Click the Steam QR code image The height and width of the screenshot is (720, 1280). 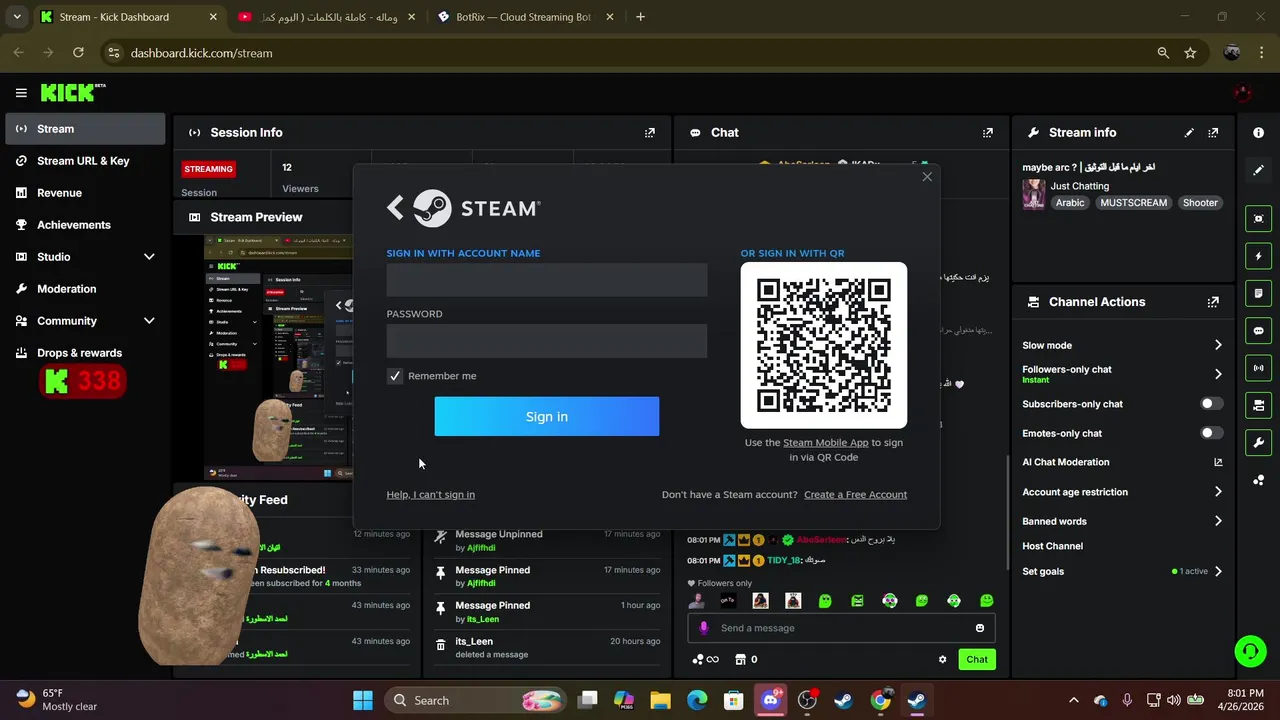[824, 345]
